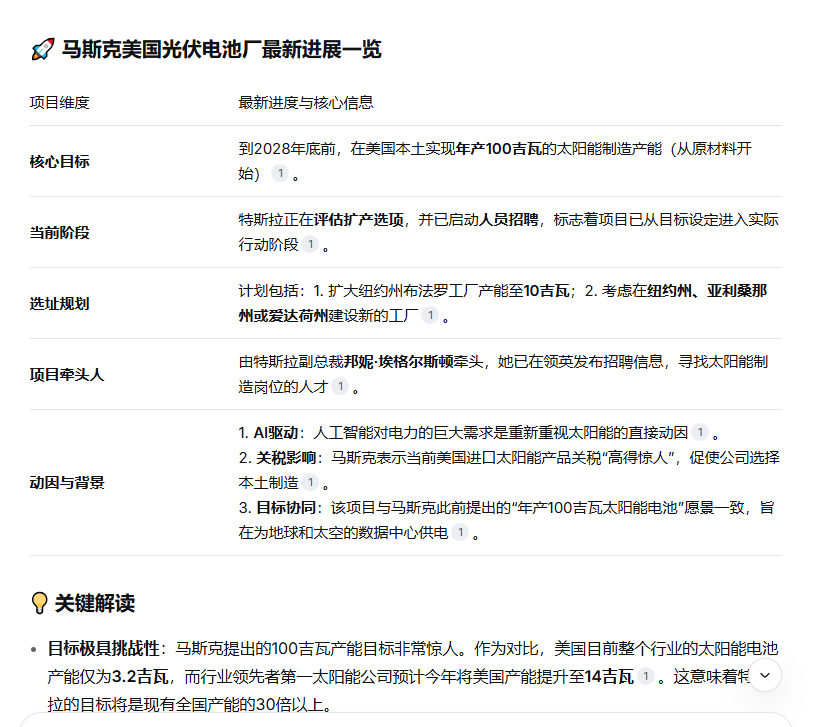
Task: Open citation 1 after 目标协同 item
Action: [x=460, y=532]
